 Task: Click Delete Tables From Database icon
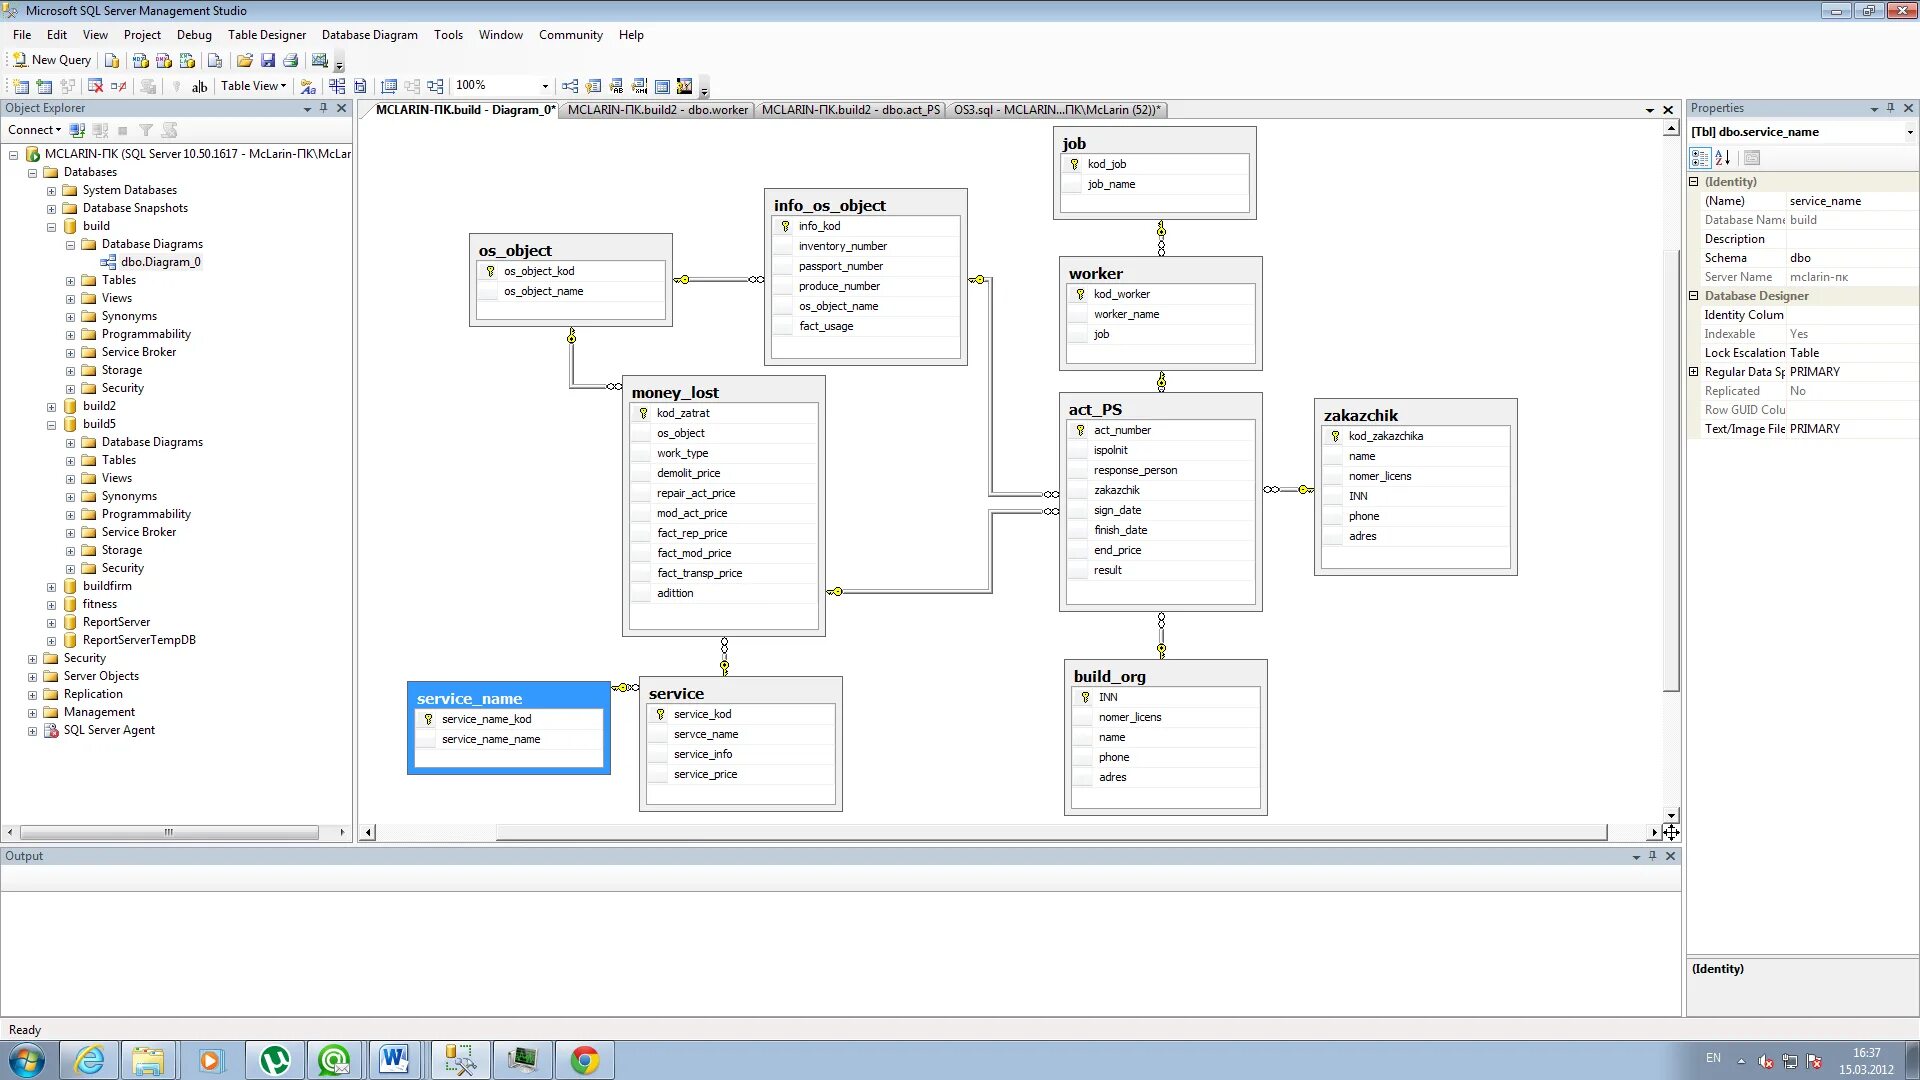click(95, 86)
